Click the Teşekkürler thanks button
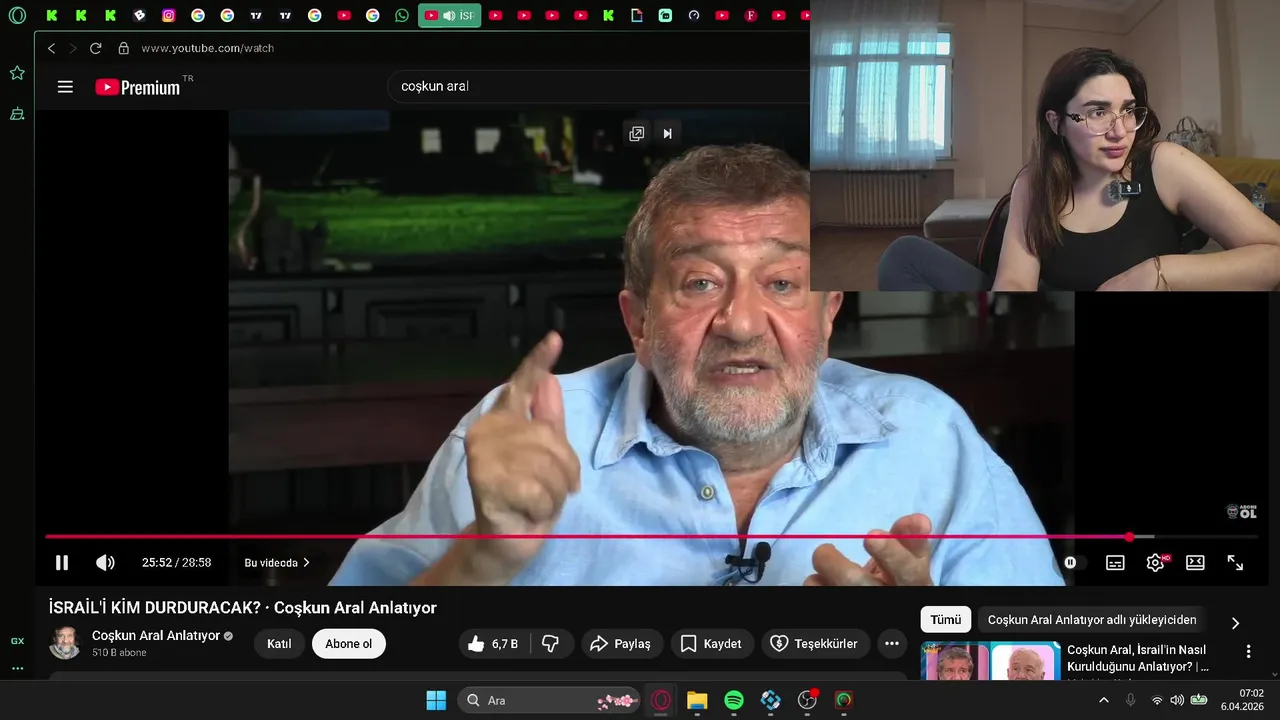Screen dimensions: 1280x720 point(815,644)
